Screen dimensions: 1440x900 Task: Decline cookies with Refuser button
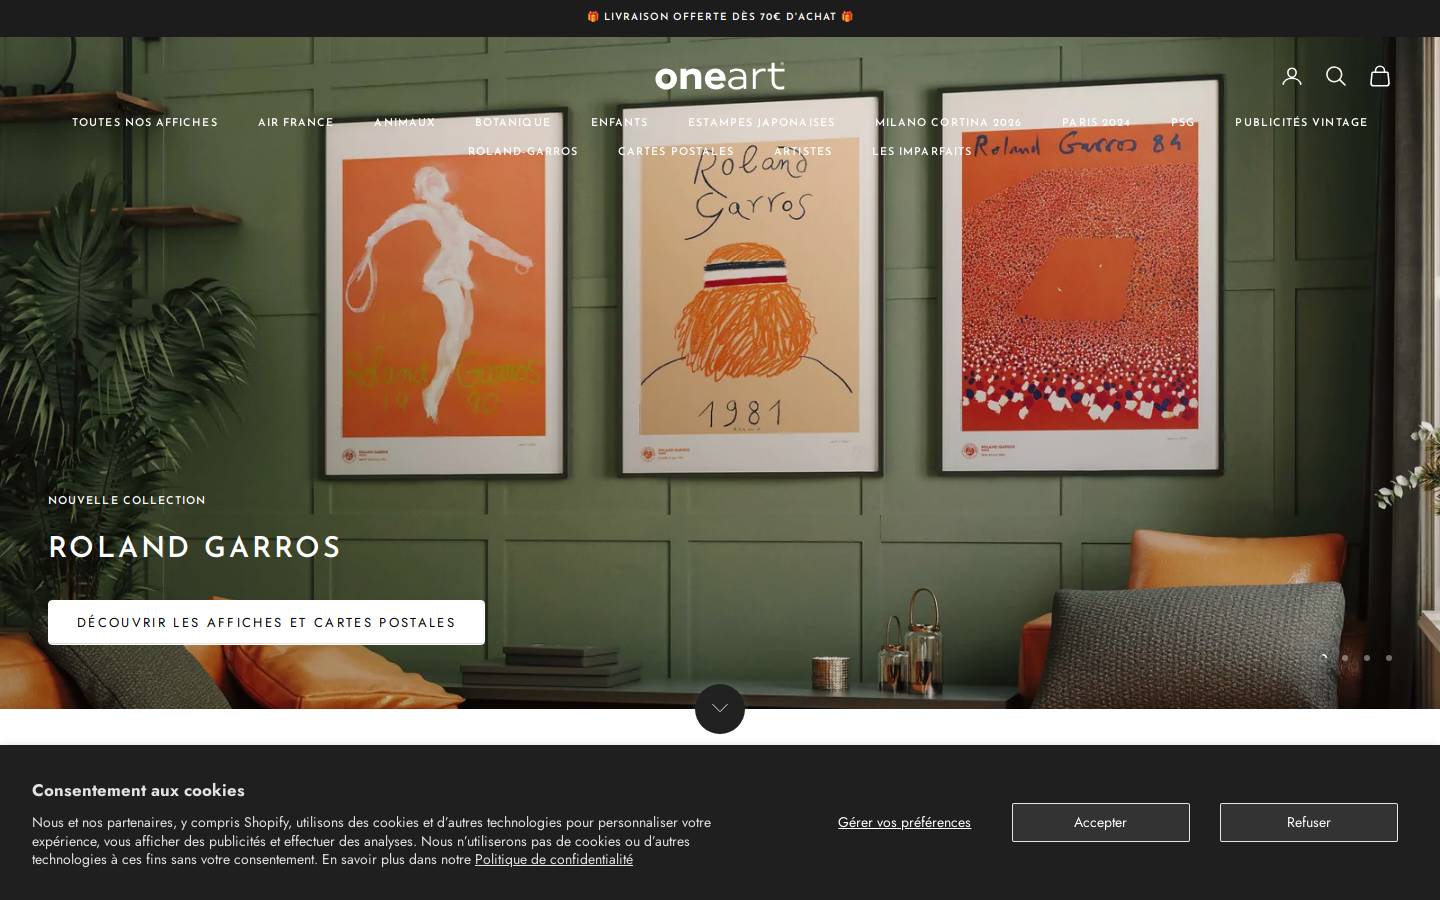click(1308, 822)
